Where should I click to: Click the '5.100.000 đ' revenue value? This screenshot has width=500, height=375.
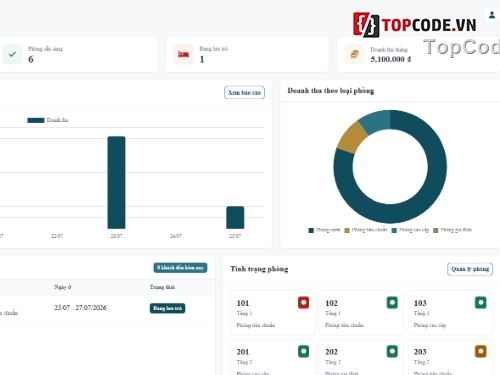click(x=391, y=59)
